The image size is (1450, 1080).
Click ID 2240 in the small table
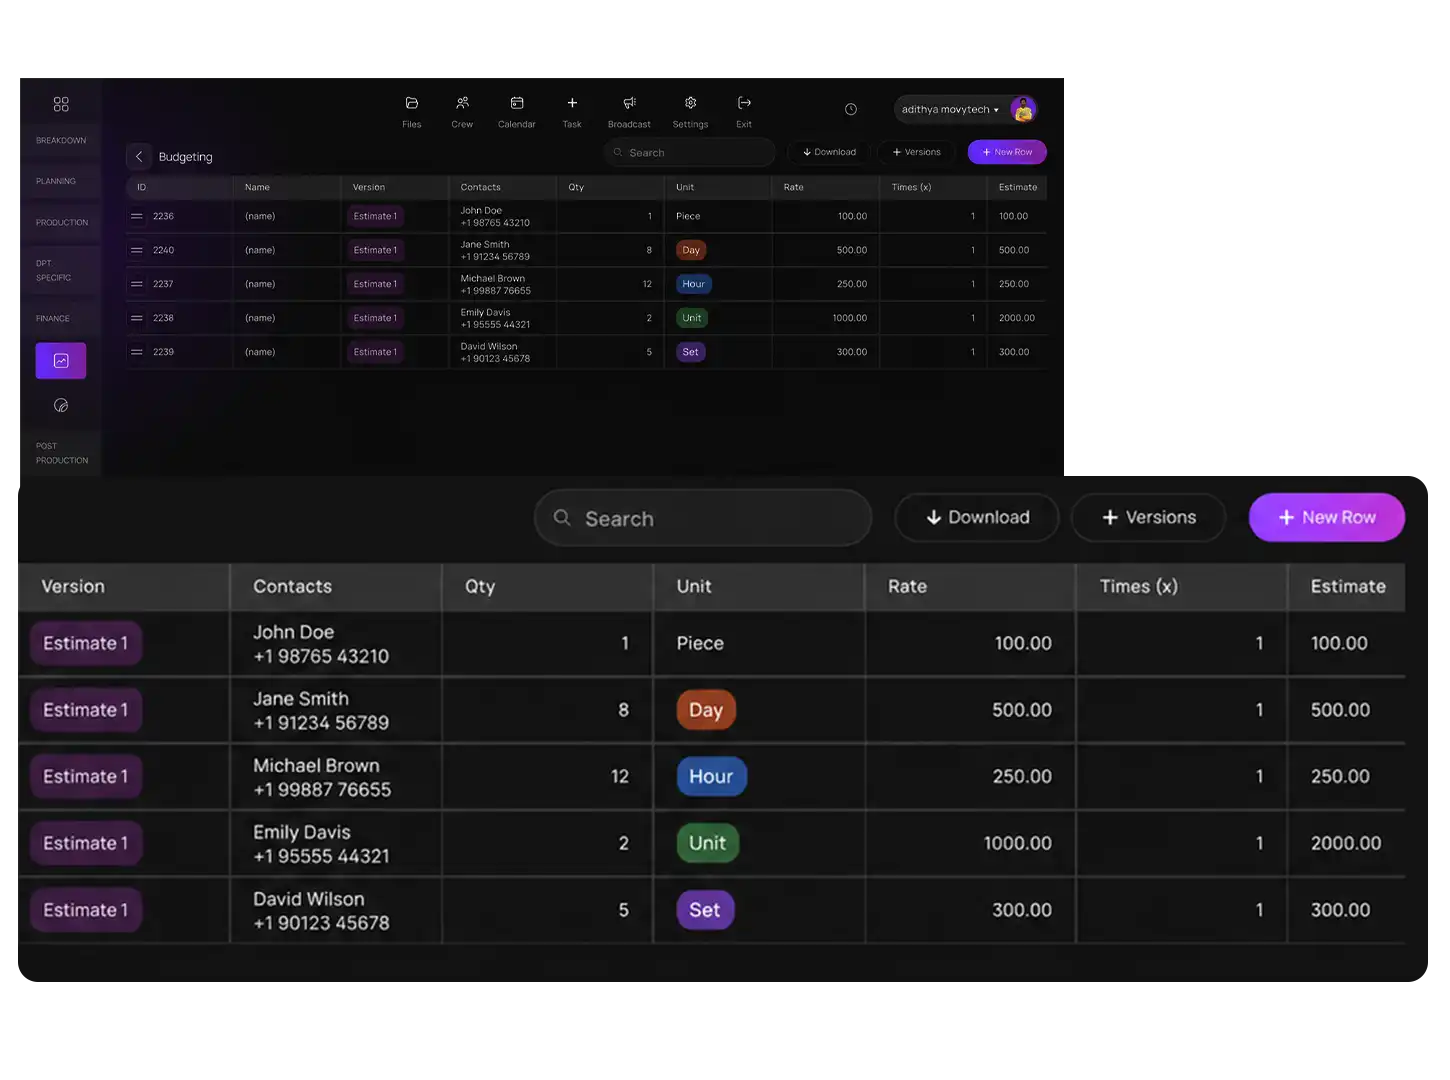[x=163, y=250]
